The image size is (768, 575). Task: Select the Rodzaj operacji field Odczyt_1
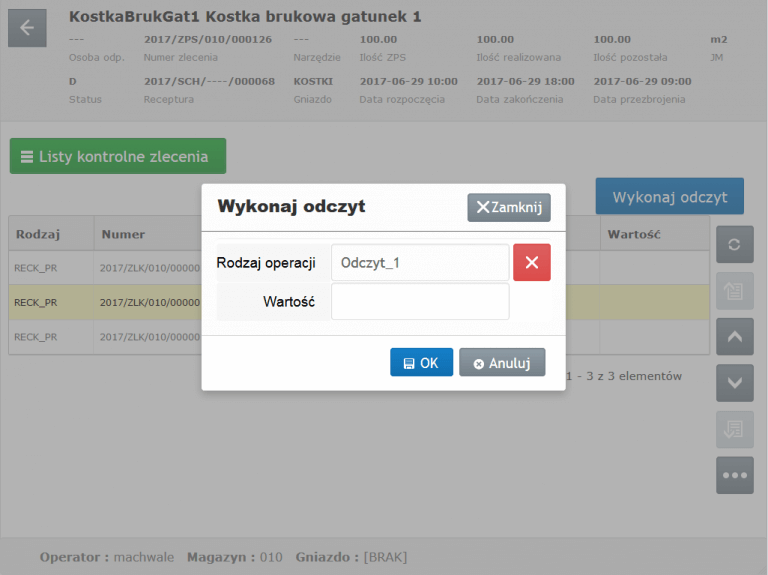(420, 263)
